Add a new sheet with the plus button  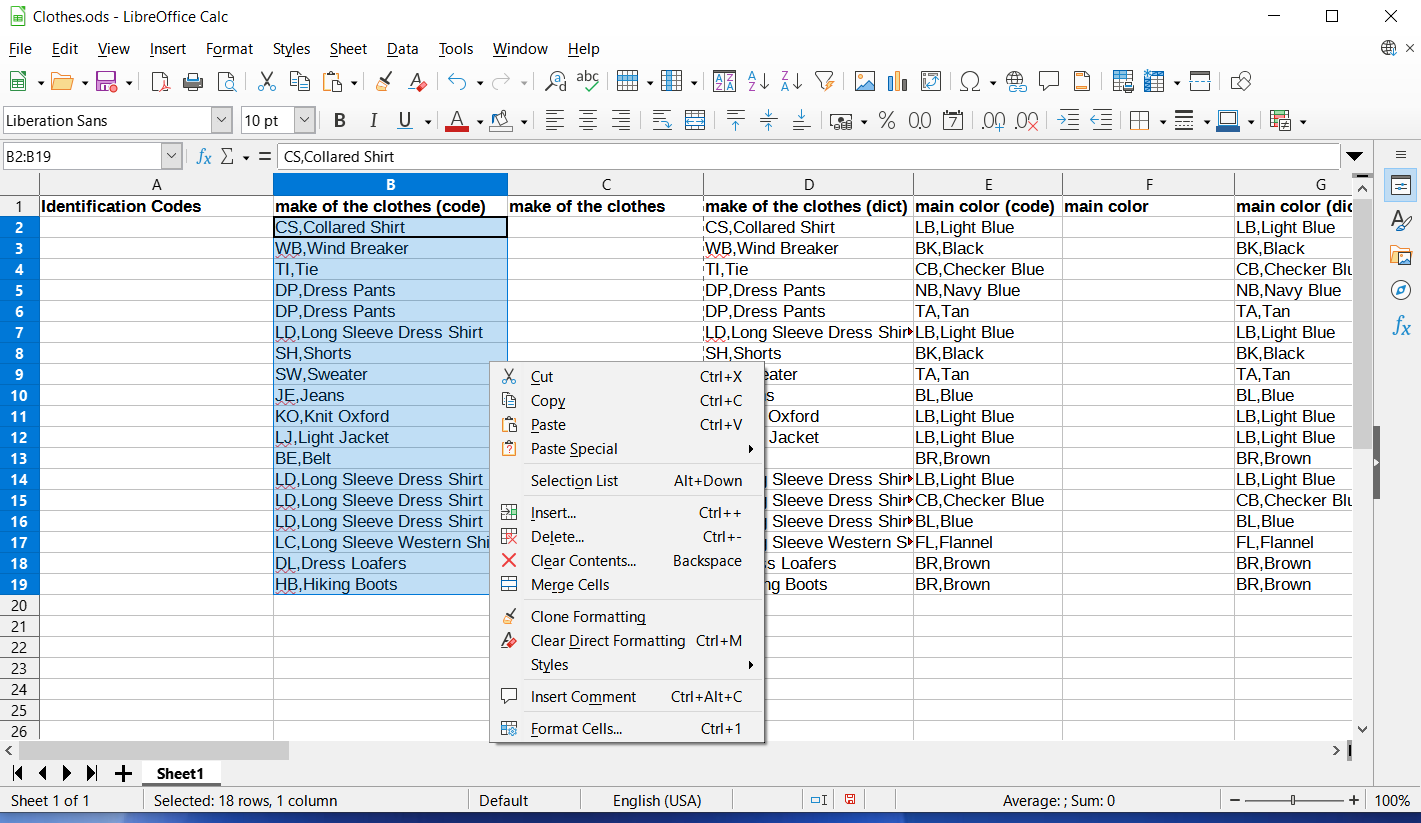coord(123,773)
